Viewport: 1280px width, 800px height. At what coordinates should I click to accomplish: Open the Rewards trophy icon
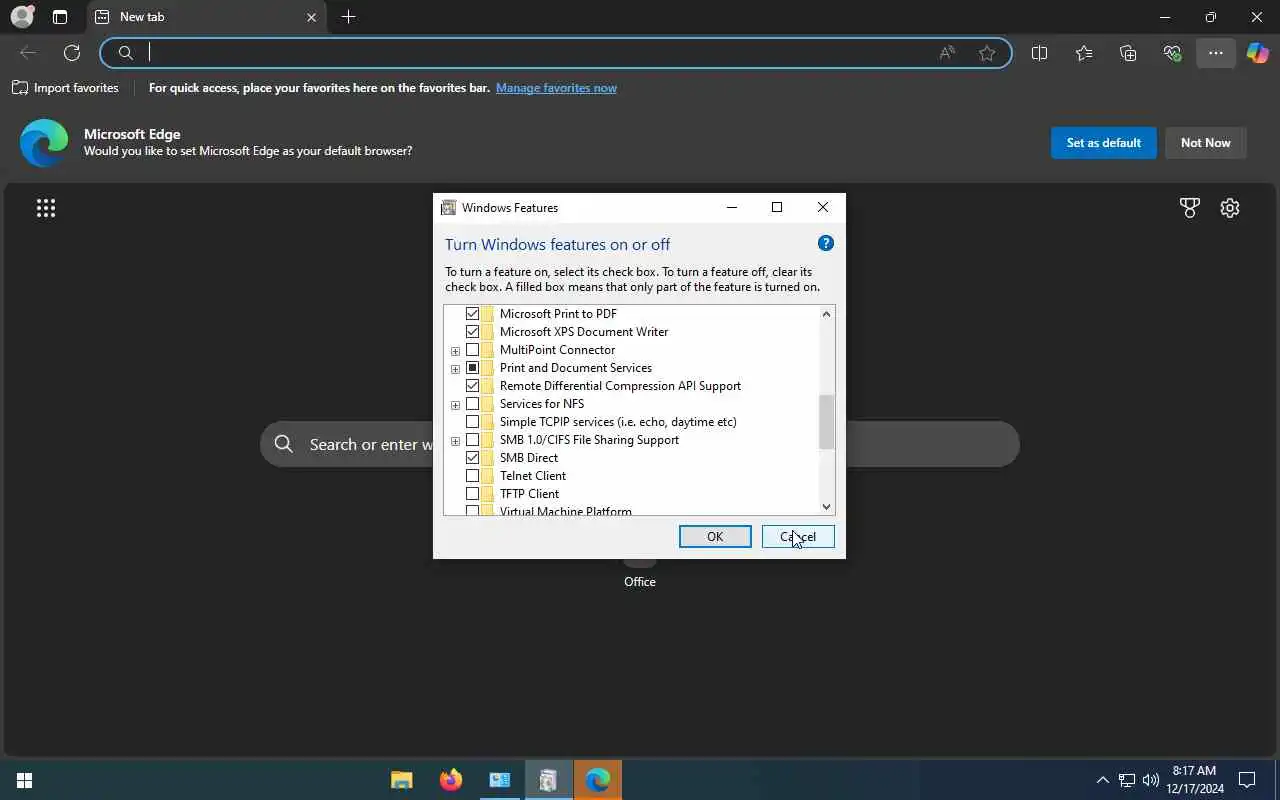(1189, 208)
